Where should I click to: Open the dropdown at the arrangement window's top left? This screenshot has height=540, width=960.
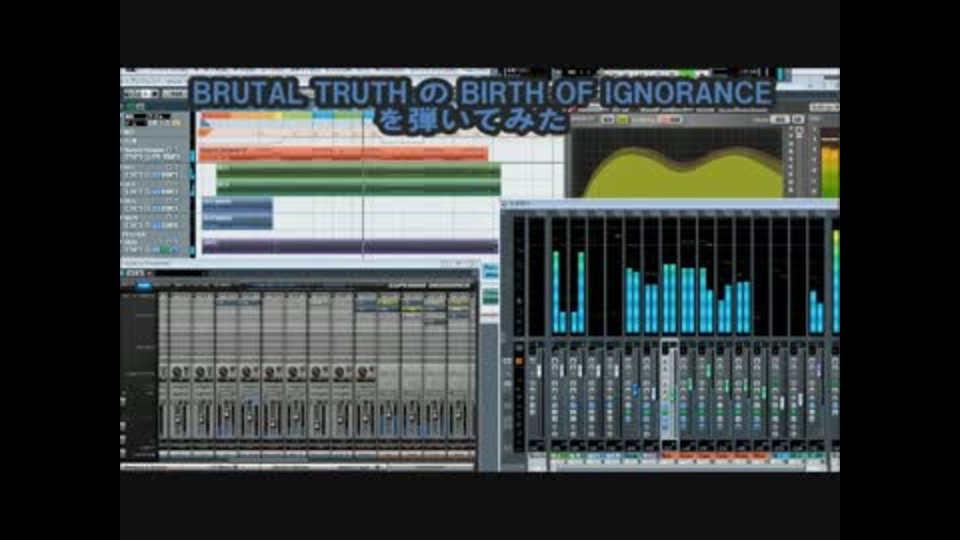(x=141, y=94)
